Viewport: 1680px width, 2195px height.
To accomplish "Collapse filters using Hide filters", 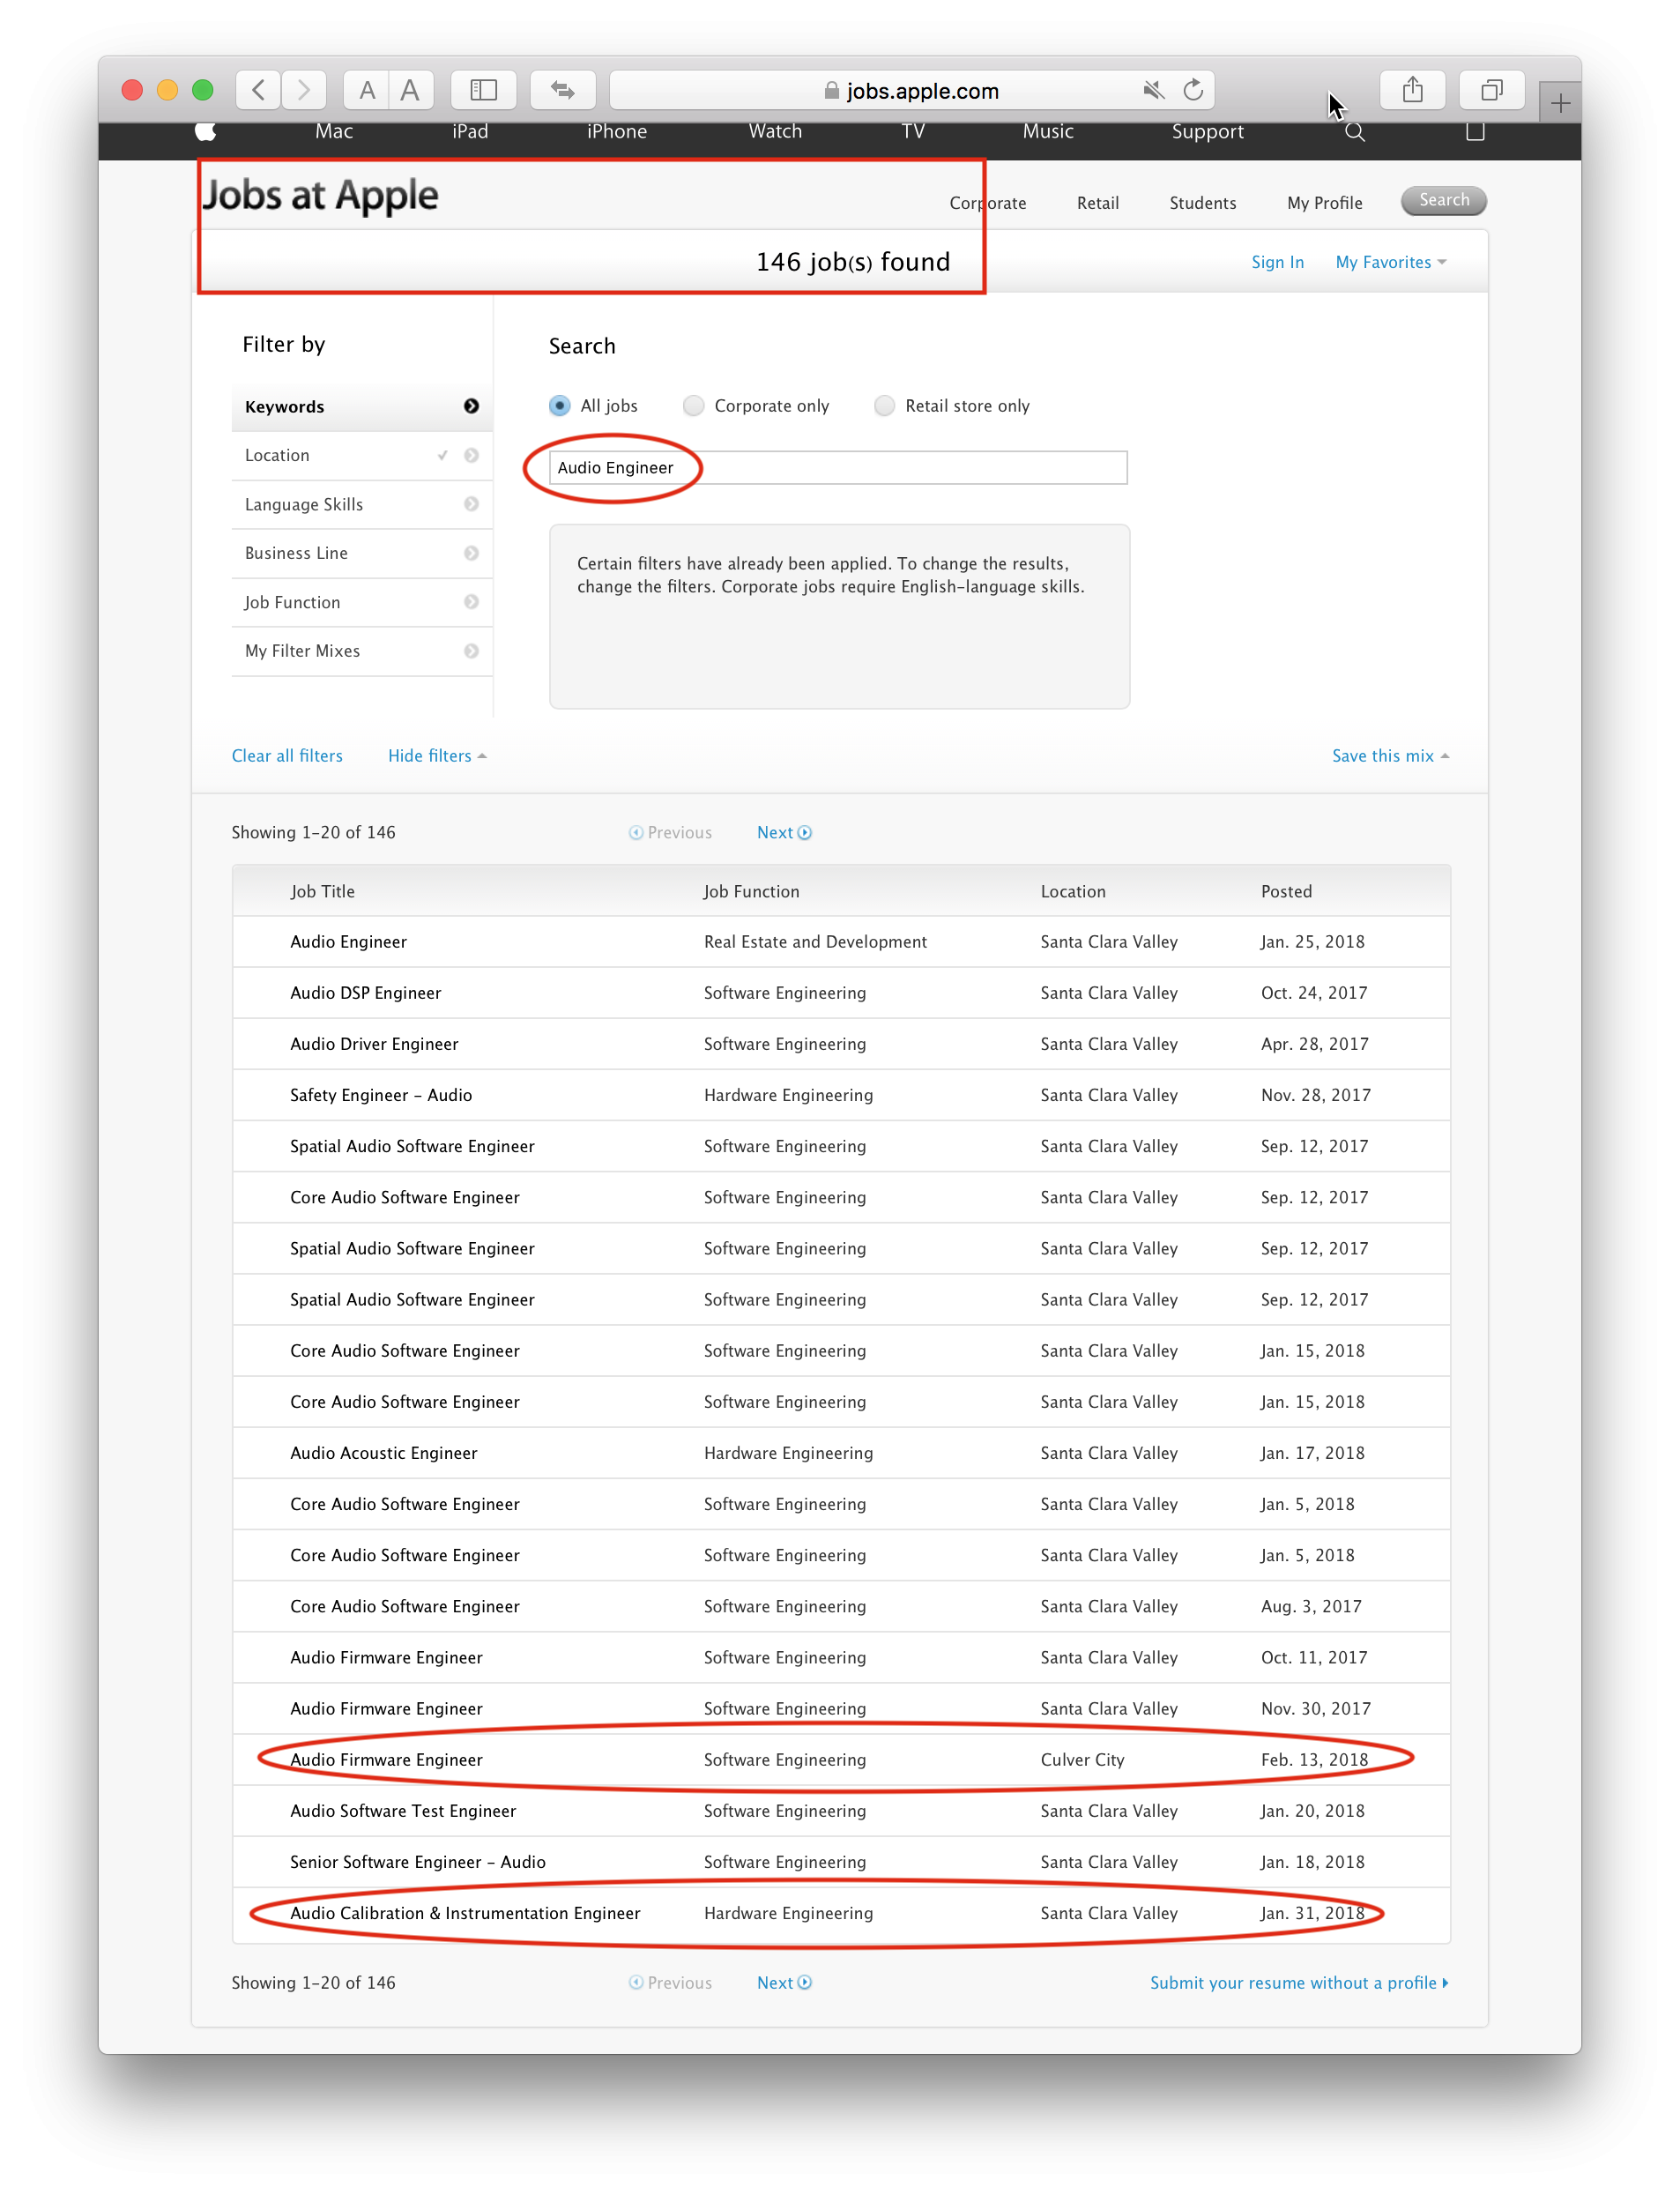I will pos(436,756).
